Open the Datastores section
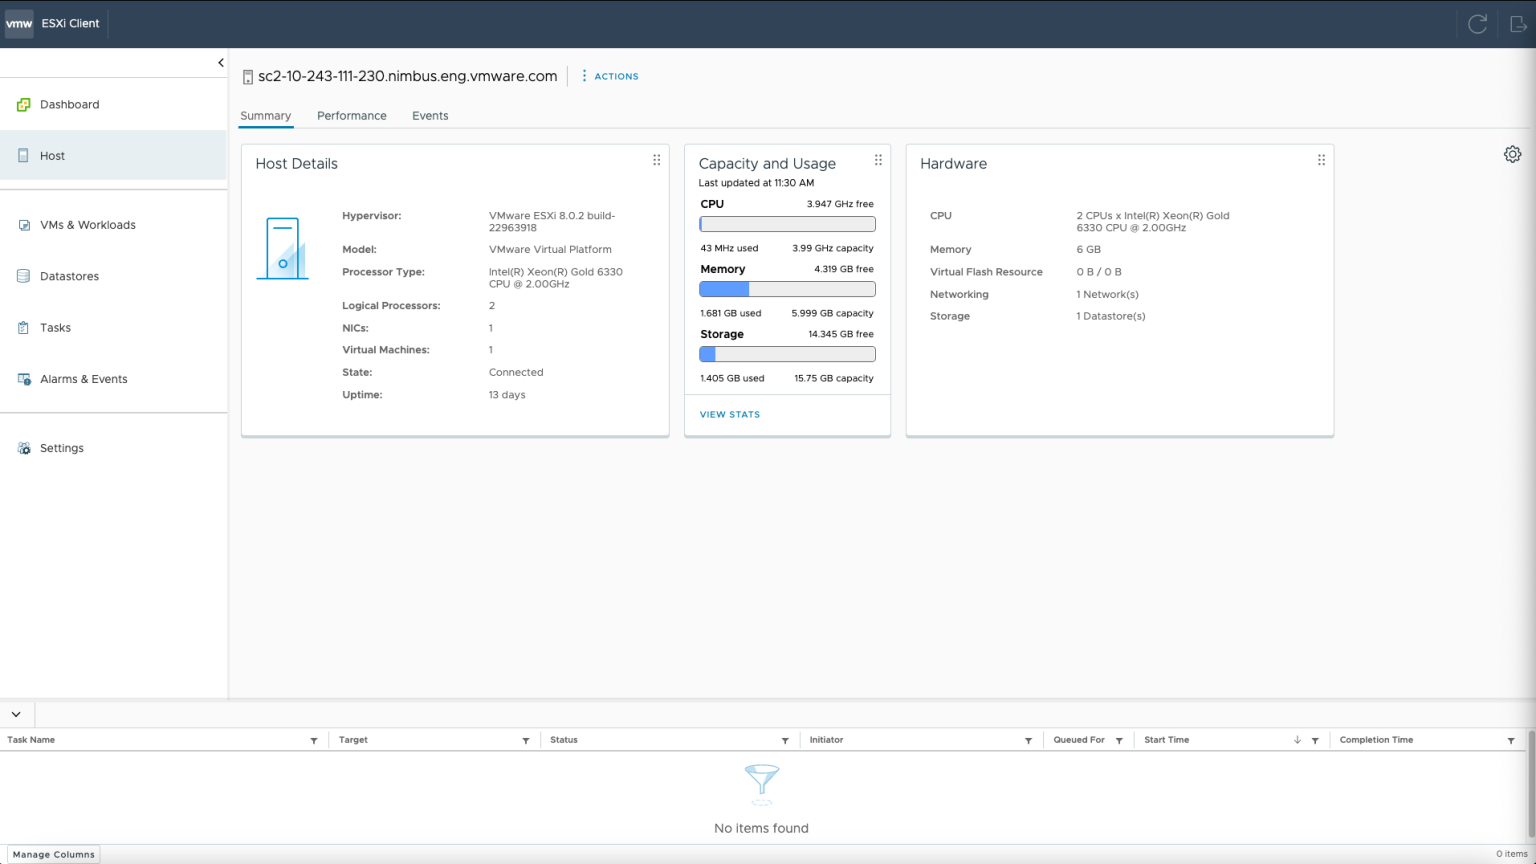This screenshot has height=864, width=1536. tap(114, 276)
